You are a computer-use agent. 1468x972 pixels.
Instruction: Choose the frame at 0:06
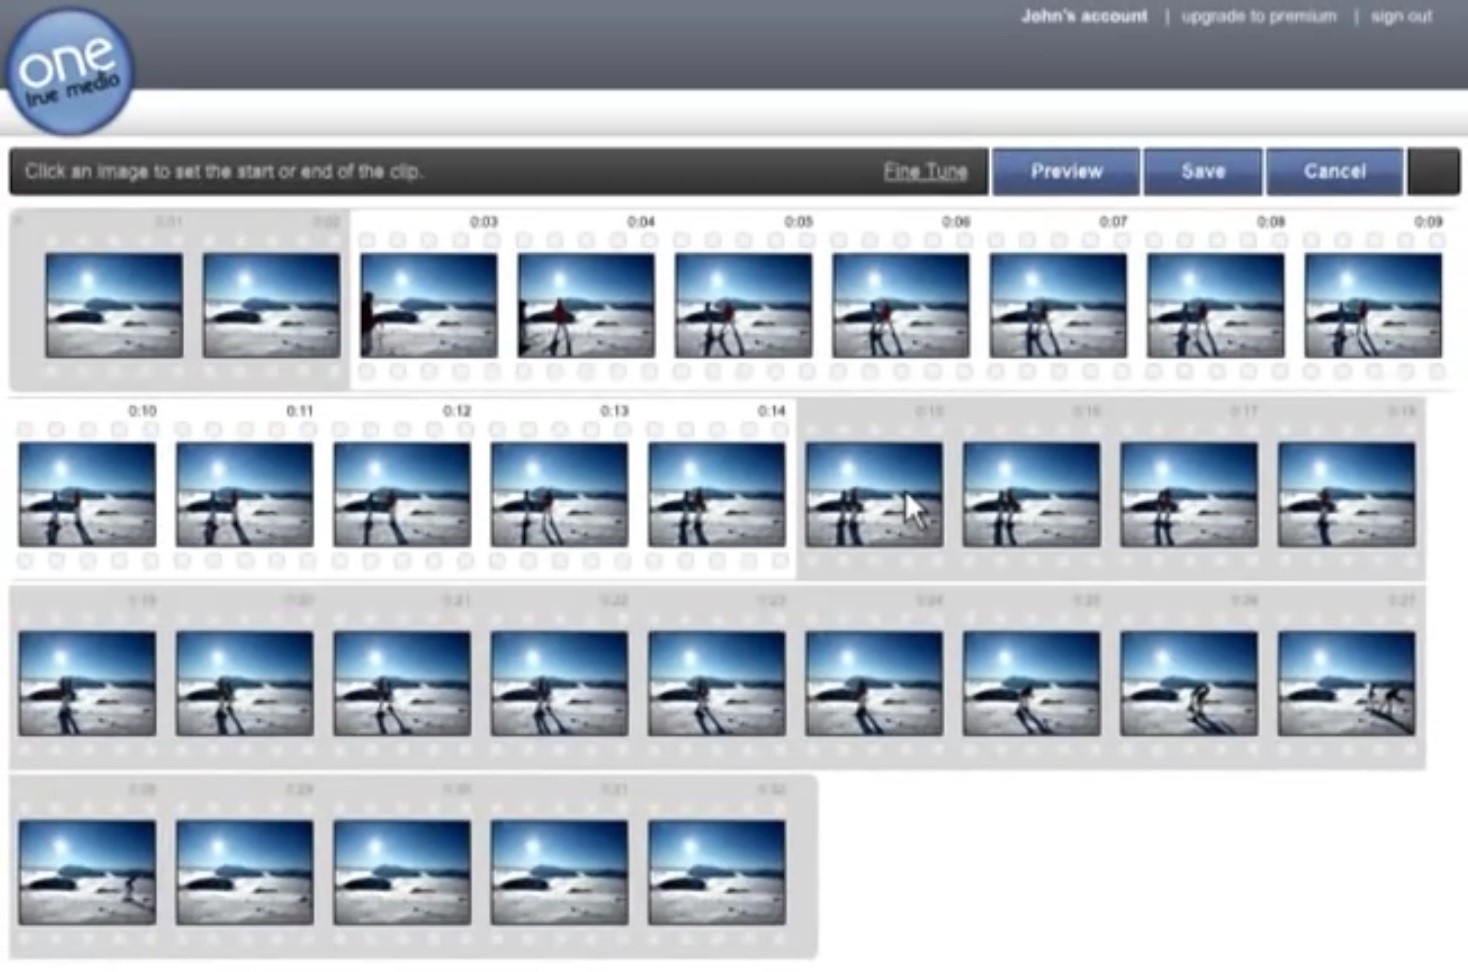click(x=901, y=305)
